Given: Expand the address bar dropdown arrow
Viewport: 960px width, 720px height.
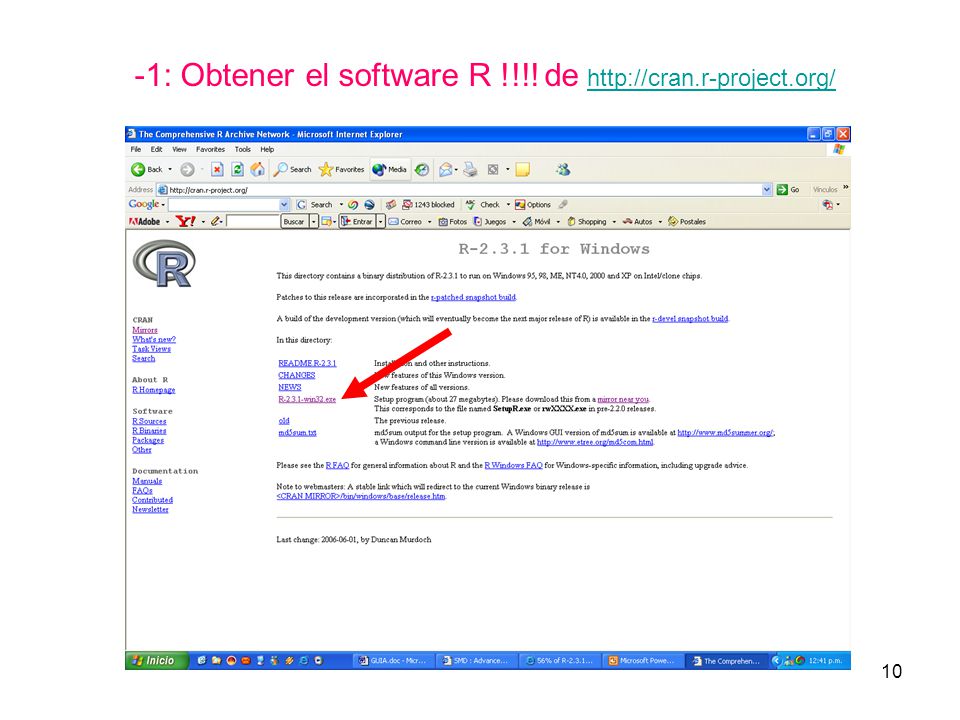Looking at the screenshot, I should coord(767,190).
